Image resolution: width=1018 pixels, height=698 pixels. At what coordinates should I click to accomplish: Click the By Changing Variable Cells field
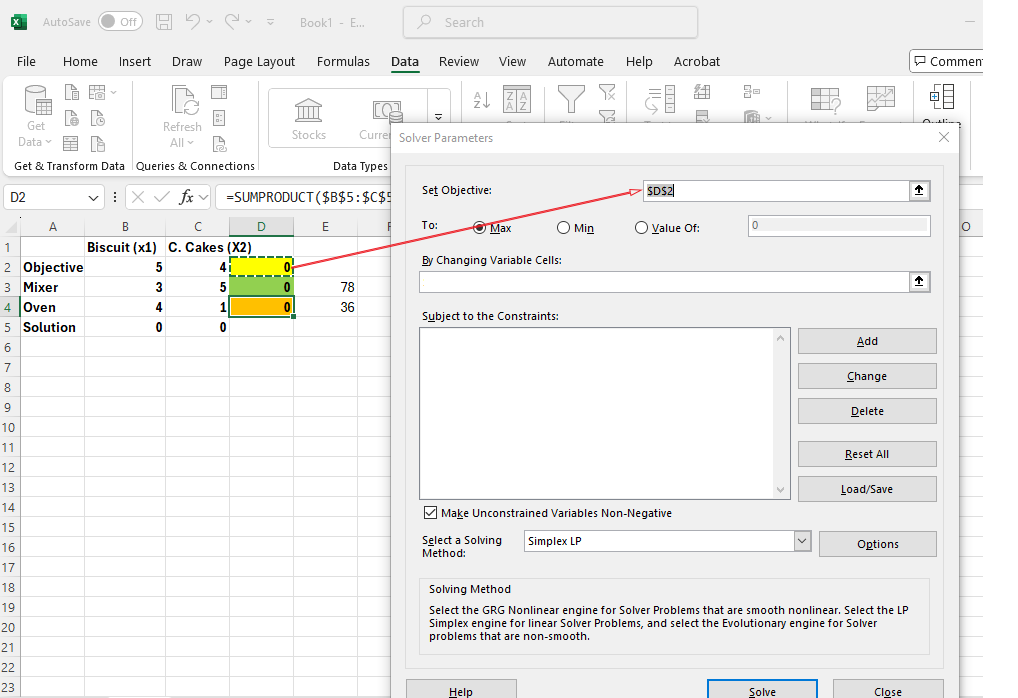pyautogui.click(x=664, y=282)
